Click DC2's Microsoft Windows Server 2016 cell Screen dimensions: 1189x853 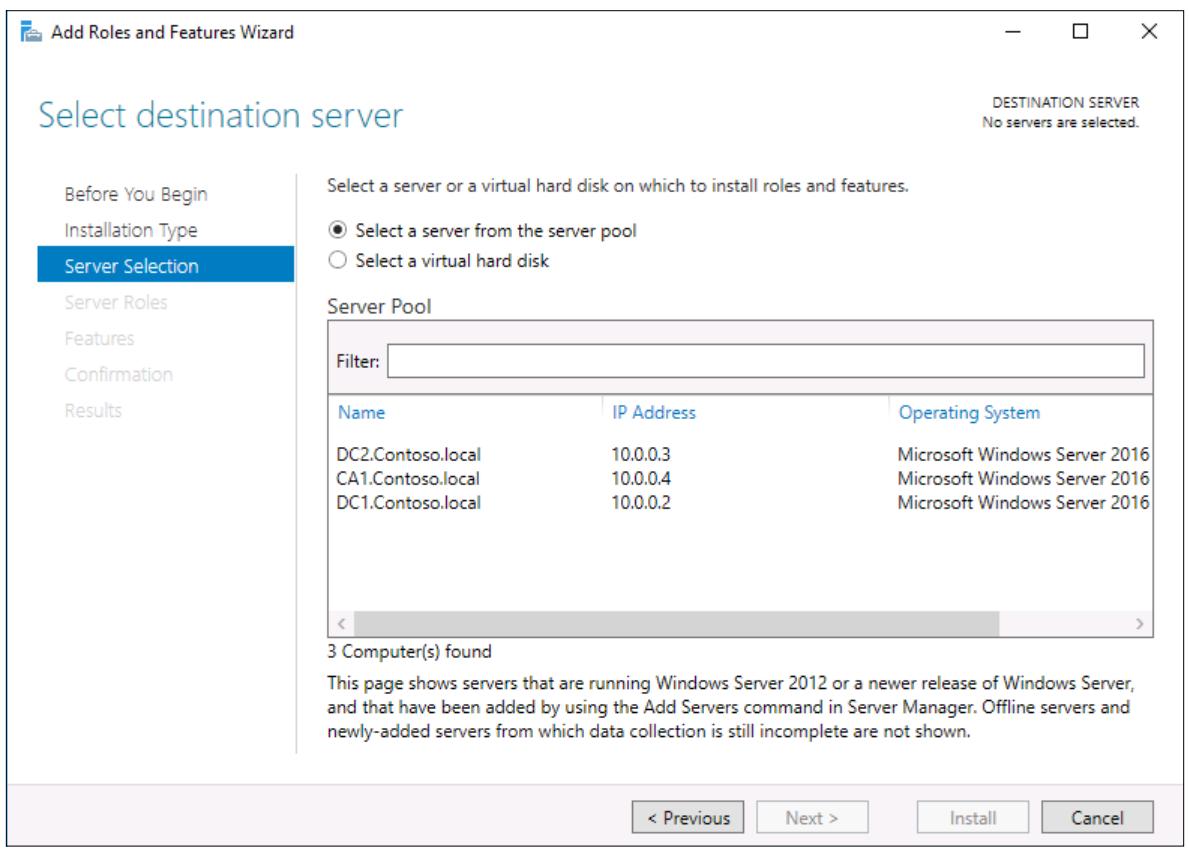1024,454
